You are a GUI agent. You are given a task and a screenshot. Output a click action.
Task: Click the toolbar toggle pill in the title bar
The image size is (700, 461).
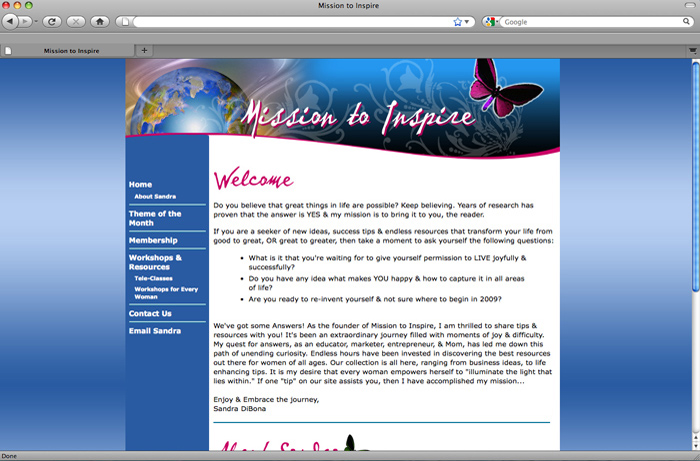tap(690, 5)
